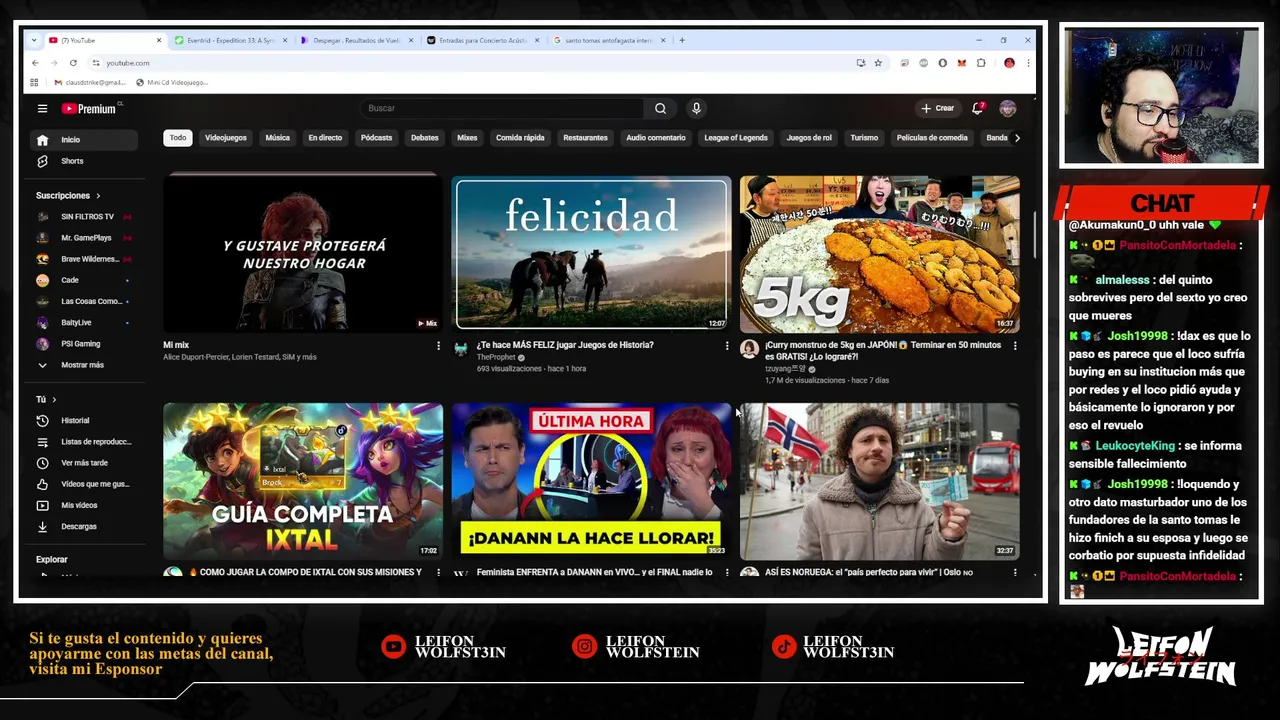Open the new tab plus button

[682, 40]
